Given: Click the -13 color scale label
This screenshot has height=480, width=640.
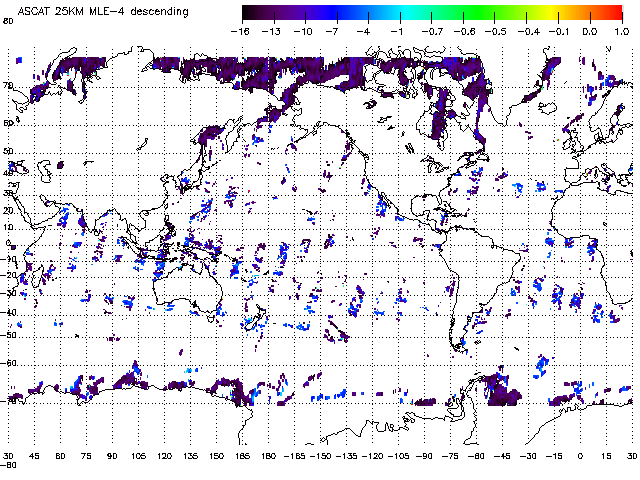Looking at the screenshot, I should tap(271, 32).
